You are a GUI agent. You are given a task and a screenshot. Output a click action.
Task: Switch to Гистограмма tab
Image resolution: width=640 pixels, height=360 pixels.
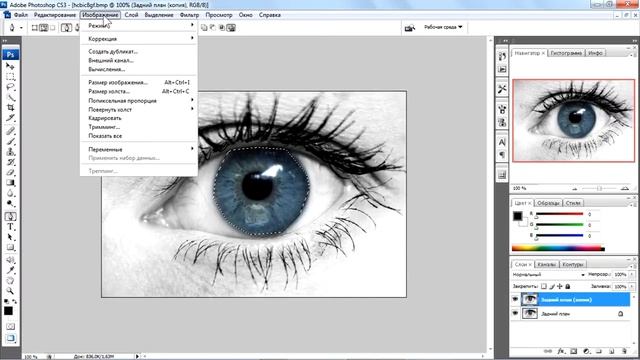566,53
